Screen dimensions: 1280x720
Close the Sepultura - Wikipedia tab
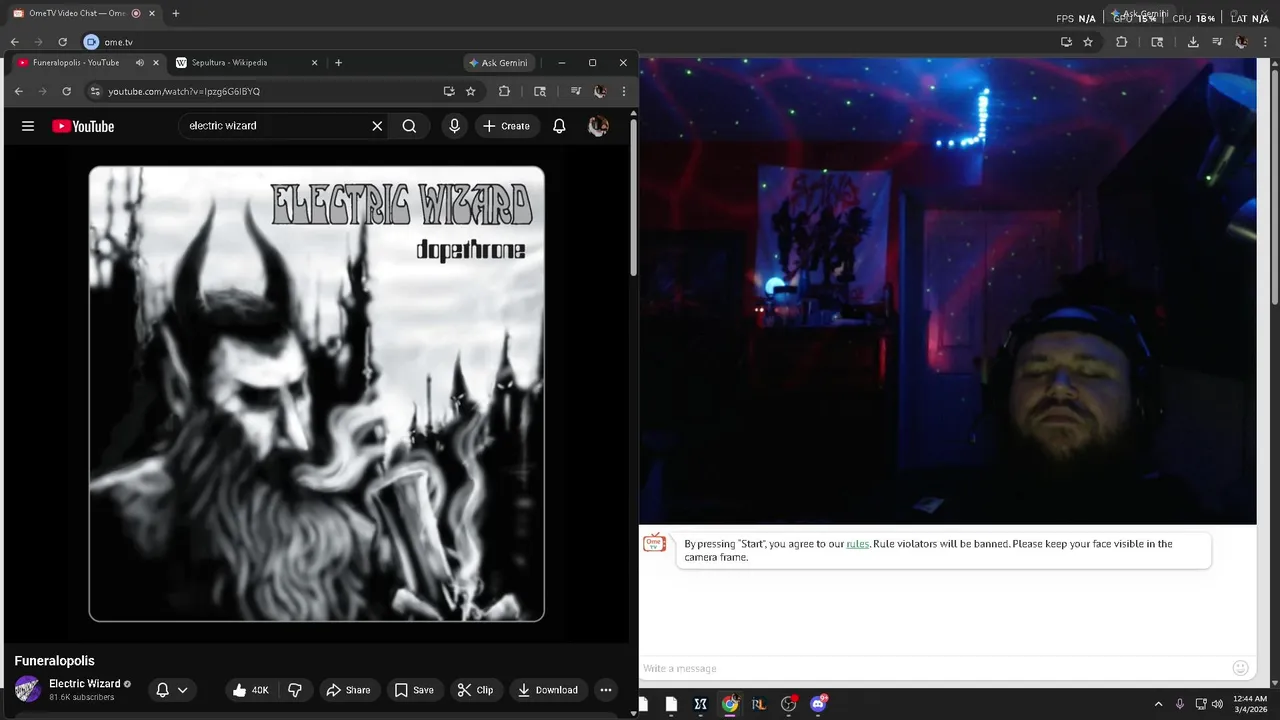pyautogui.click(x=314, y=62)
